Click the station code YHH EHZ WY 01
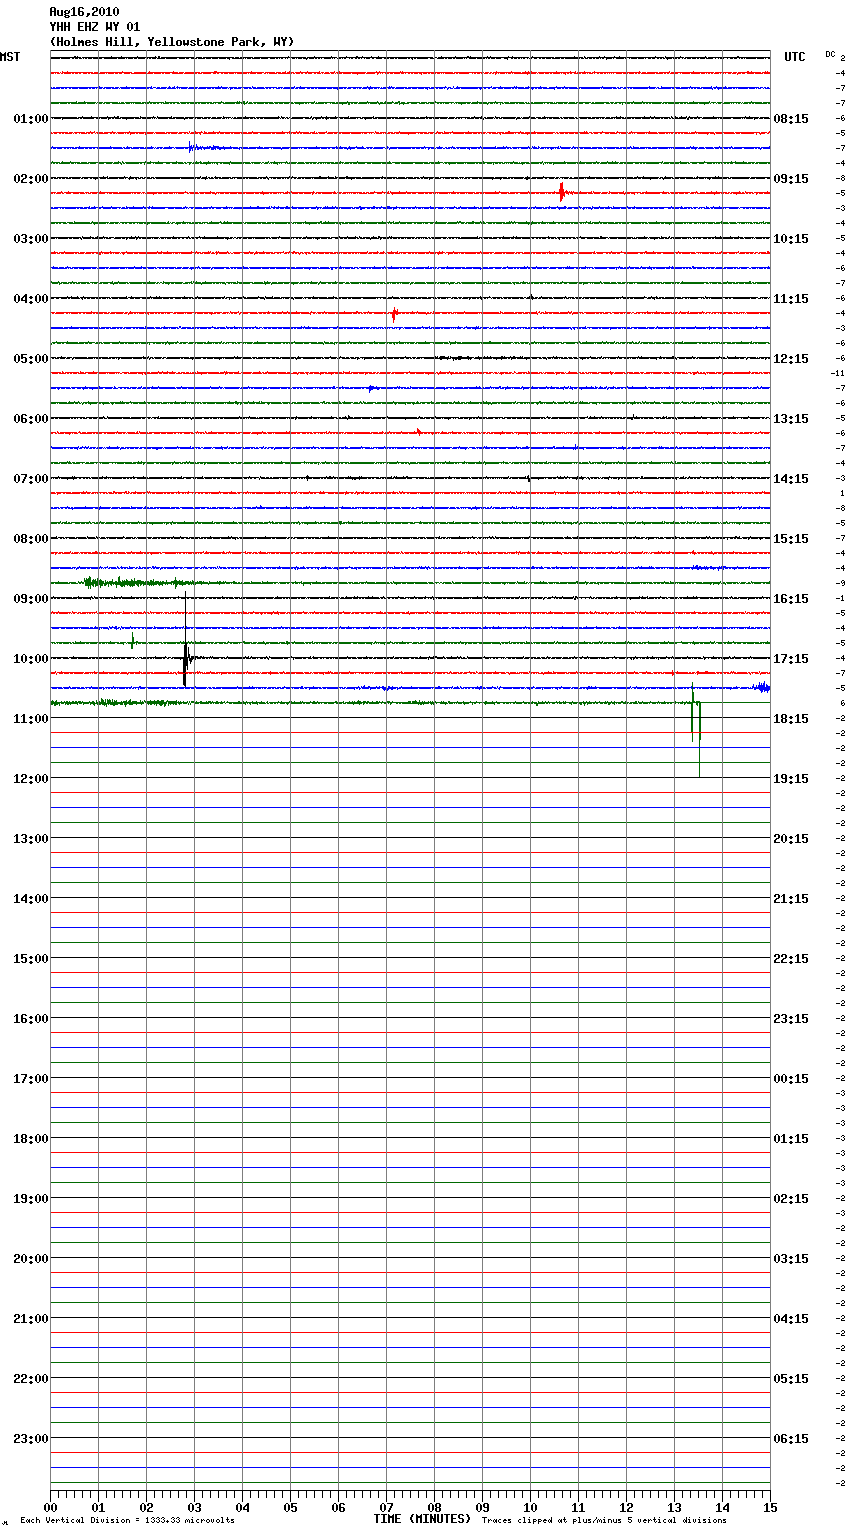 click(x=95, y=27)
